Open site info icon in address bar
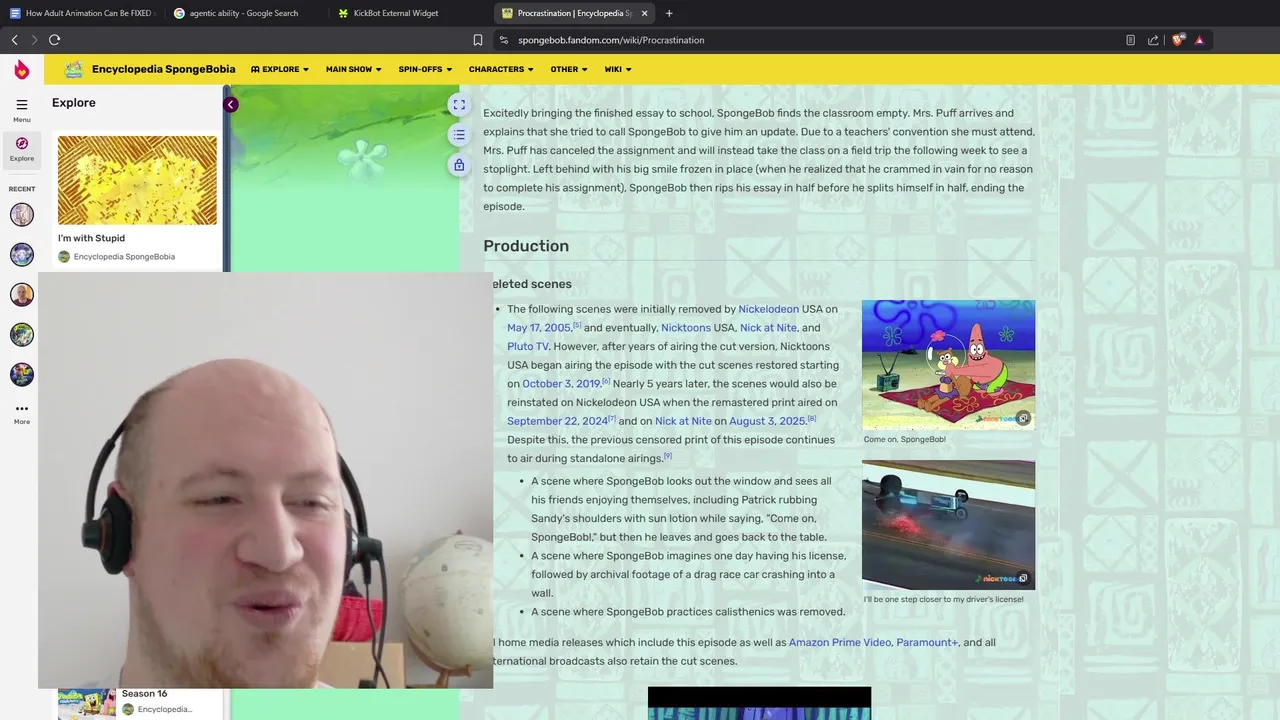Screen dimensions: 1280x720 (x=504, y=40)
